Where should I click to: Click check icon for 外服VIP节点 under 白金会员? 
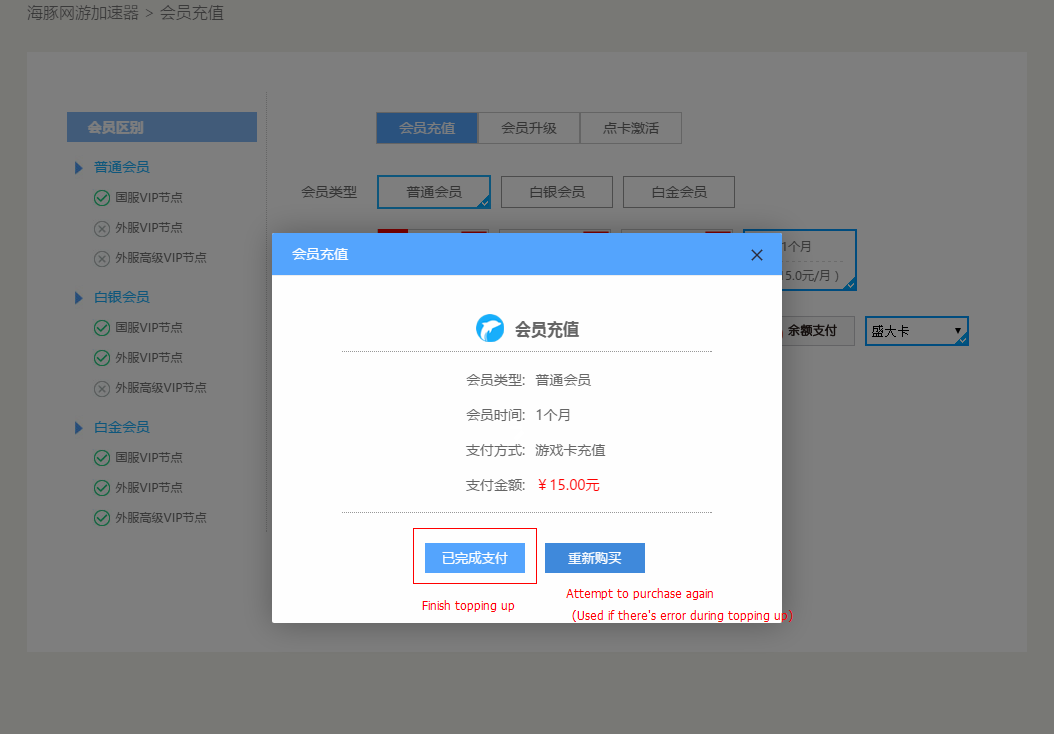(102, 488)
